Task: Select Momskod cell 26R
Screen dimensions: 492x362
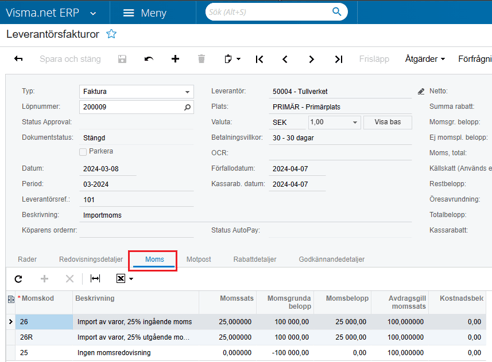Action: click(44, 337)
